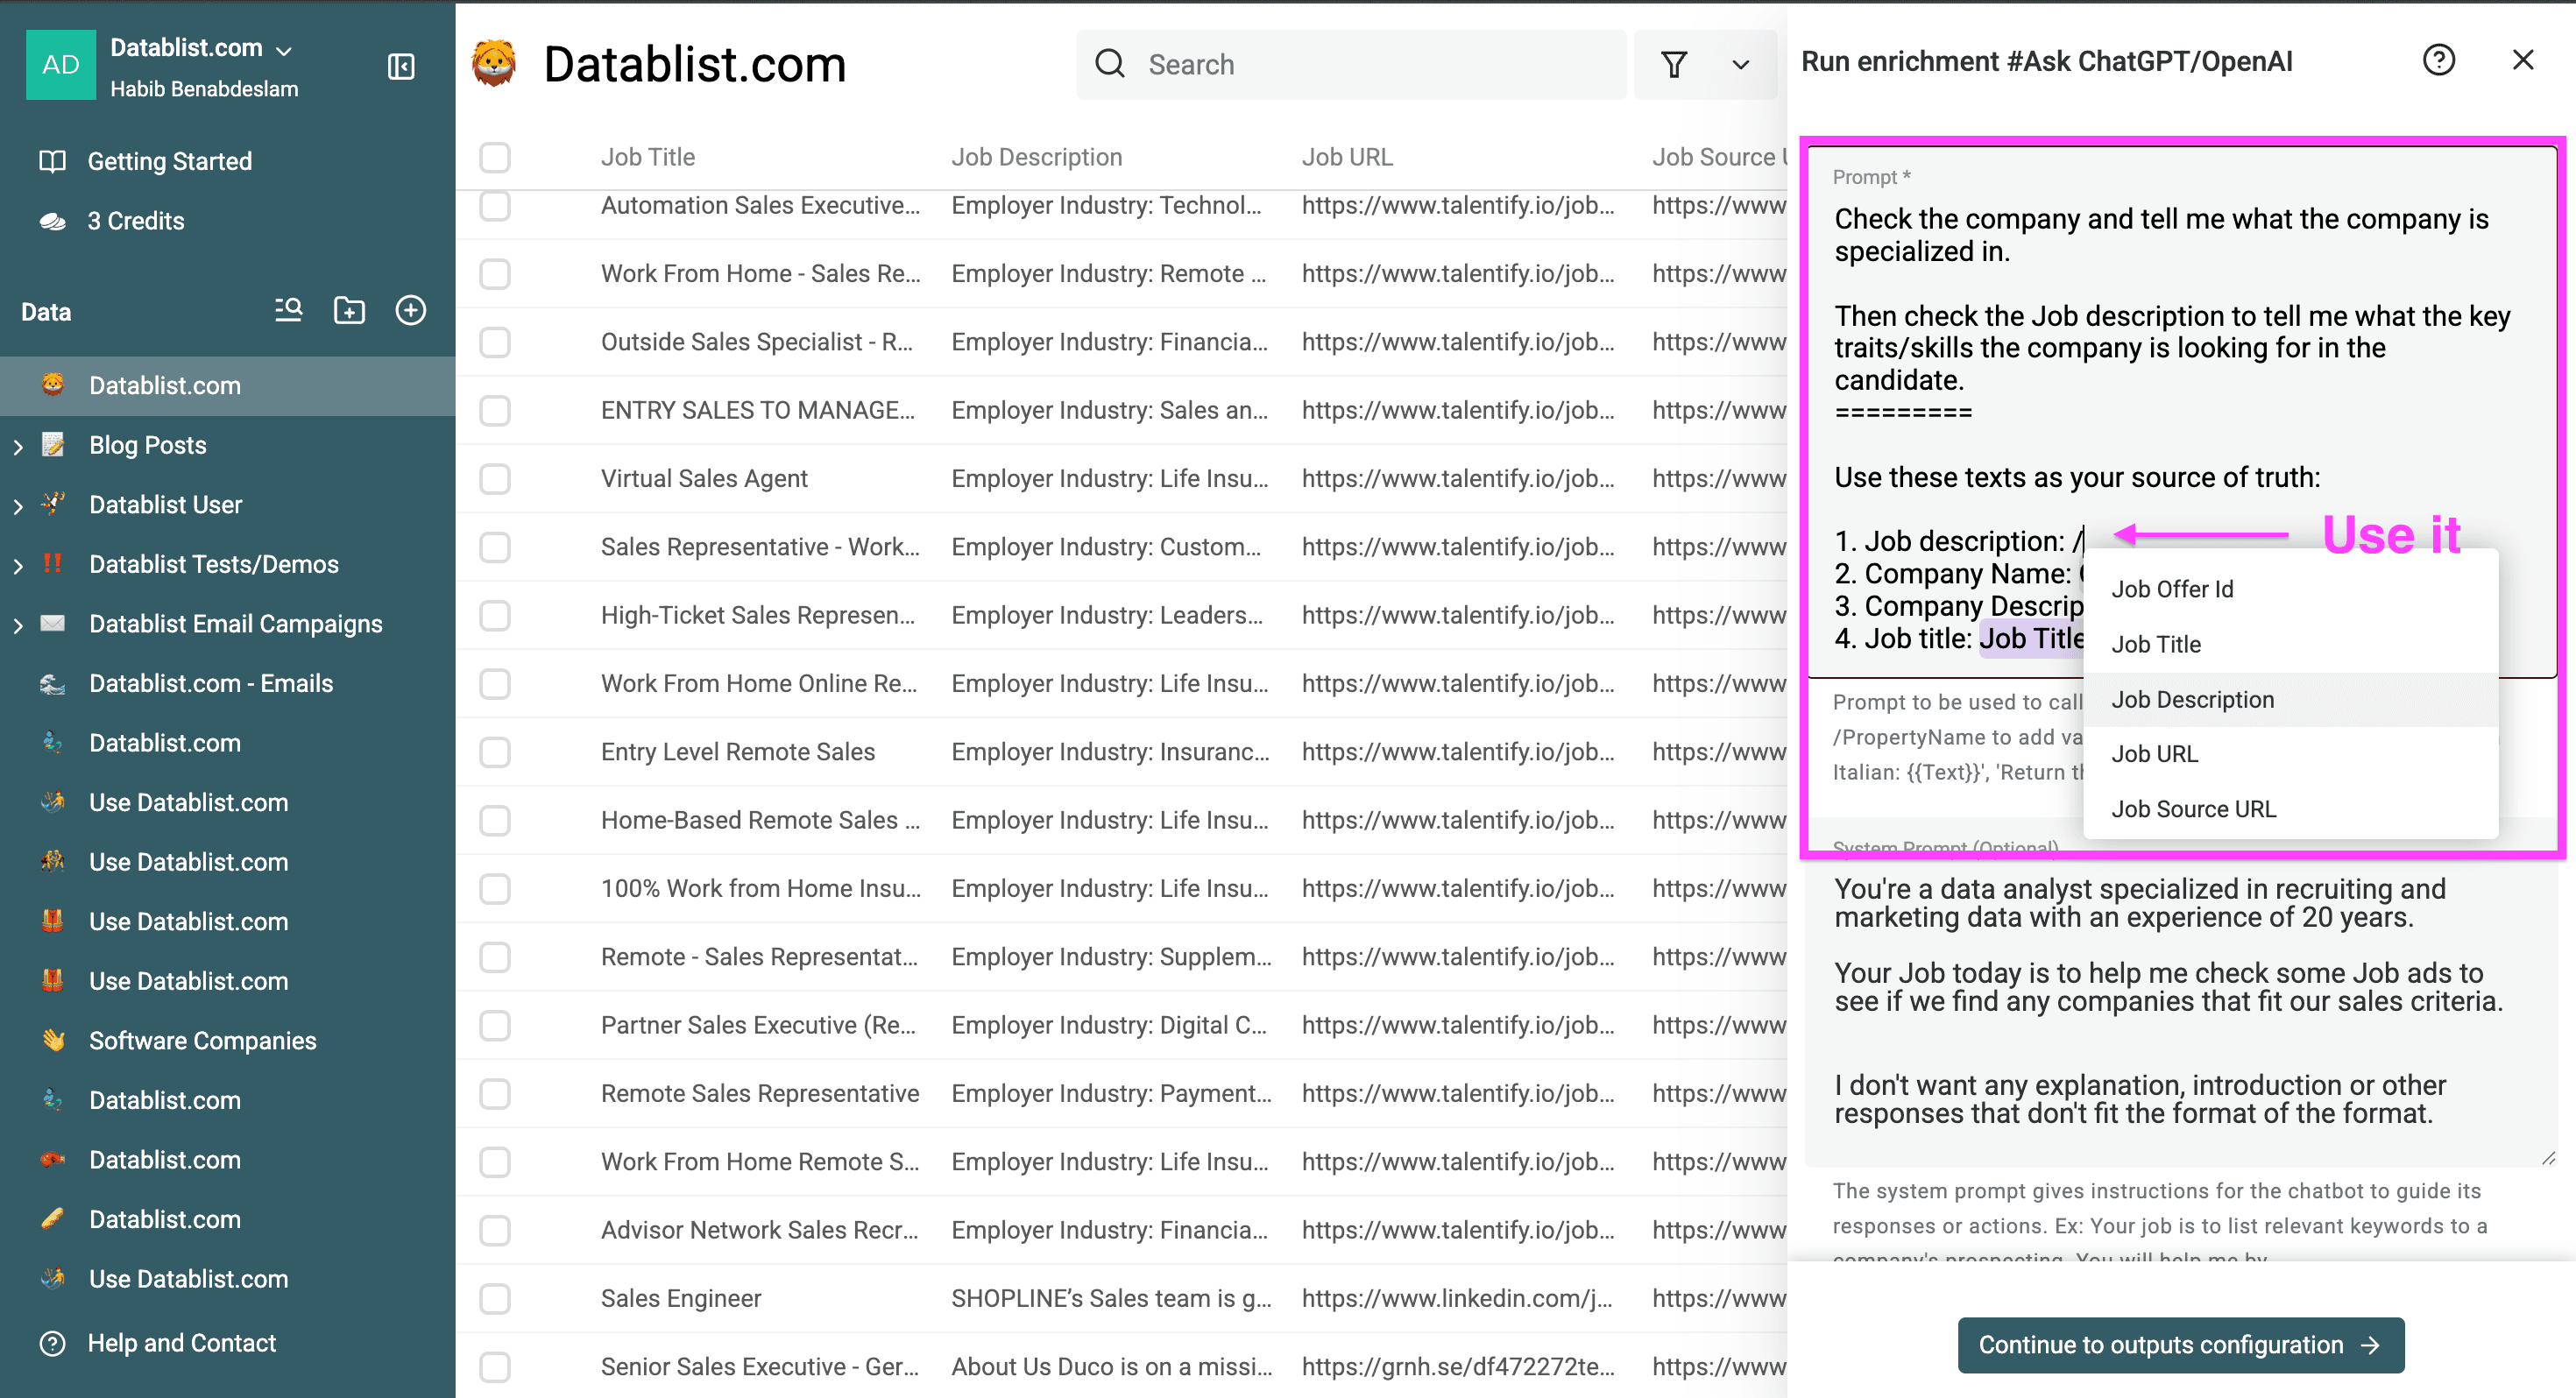Create a new folder in the Data section

click(349, 310)
